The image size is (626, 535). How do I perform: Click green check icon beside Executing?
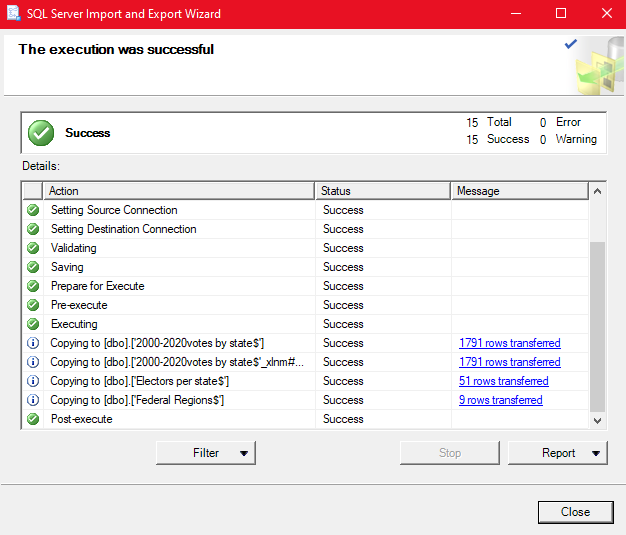[x=33, y=324]
